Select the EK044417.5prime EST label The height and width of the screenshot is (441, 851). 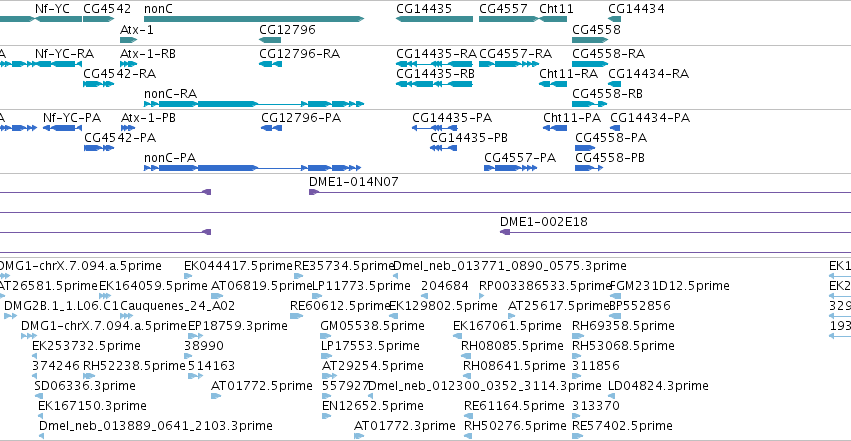[x=238, y=266]
